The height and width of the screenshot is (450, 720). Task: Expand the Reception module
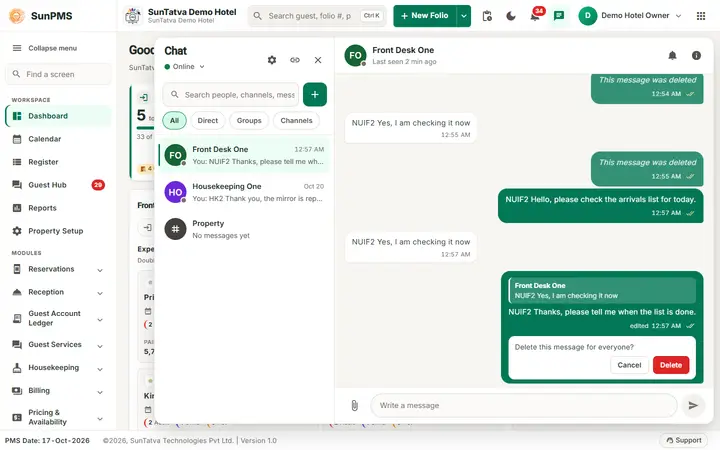tap(58, 292)
